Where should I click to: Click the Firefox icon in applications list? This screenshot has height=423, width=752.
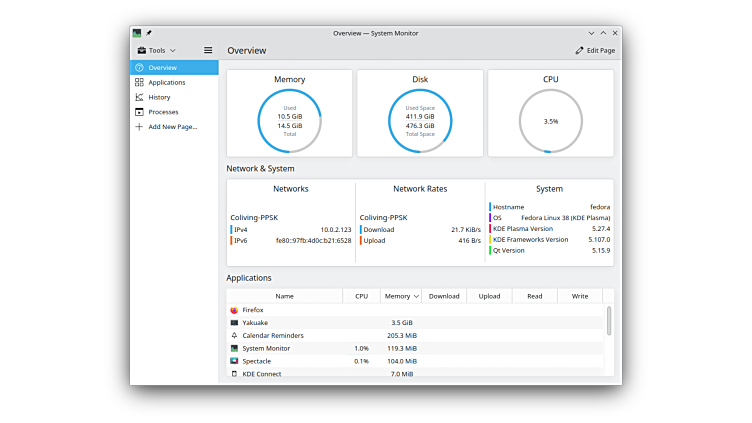tap(234, 310)
